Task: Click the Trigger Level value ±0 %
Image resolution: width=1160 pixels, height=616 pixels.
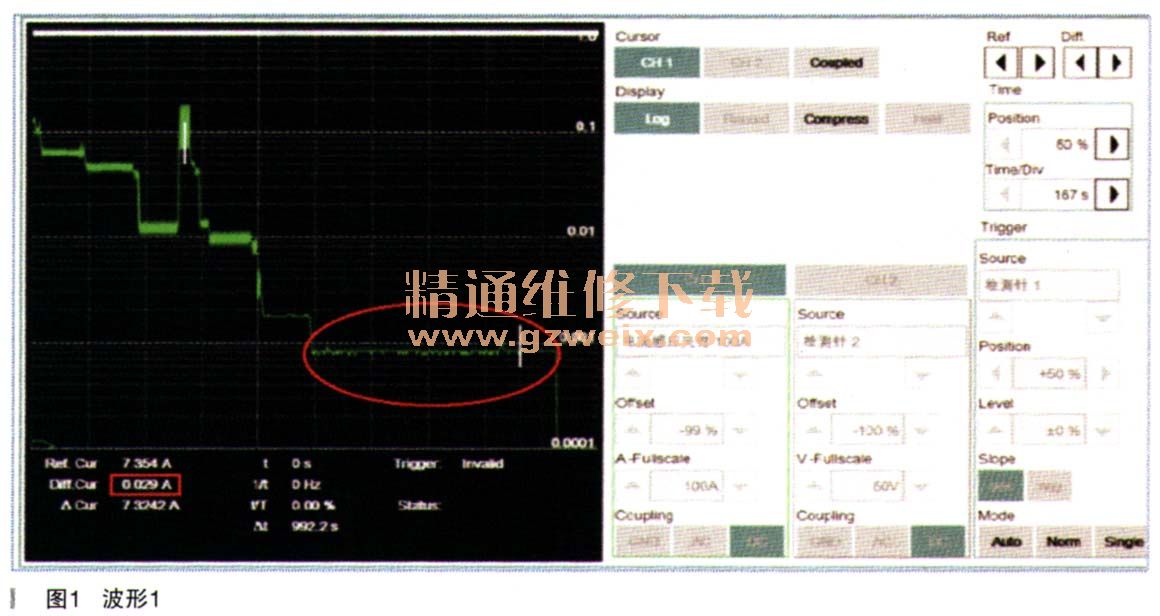Action: click(1050, 430)
